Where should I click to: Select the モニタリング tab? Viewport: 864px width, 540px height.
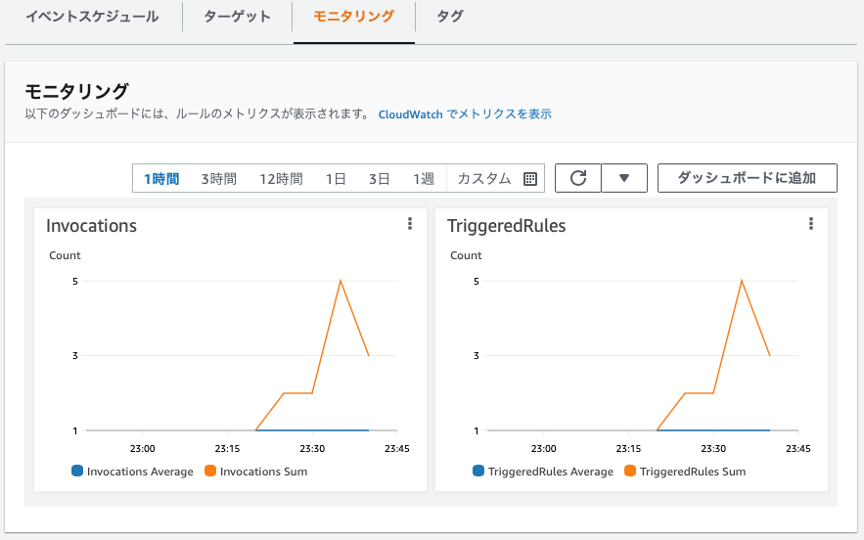tap(354, 17)
